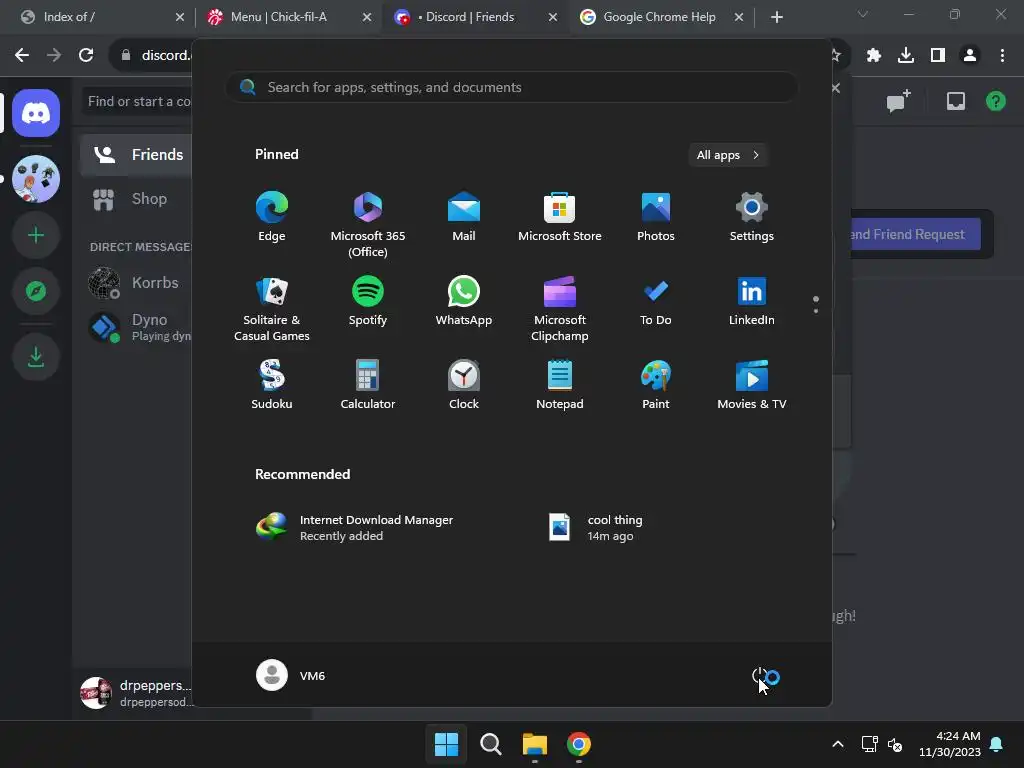The image size is (1024, 768).
Task: Go back in Chrome
Action: click(22, 56)
